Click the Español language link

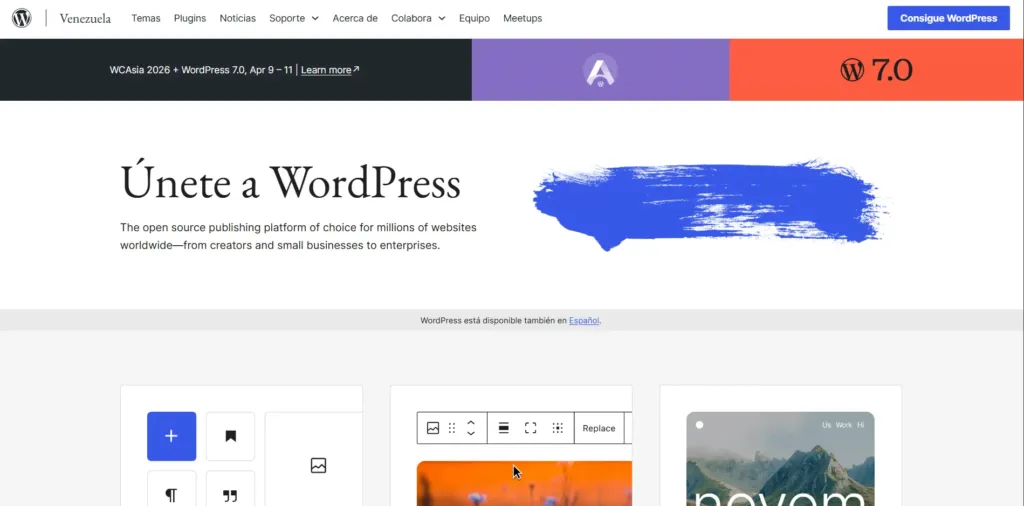tap(584, 321)
